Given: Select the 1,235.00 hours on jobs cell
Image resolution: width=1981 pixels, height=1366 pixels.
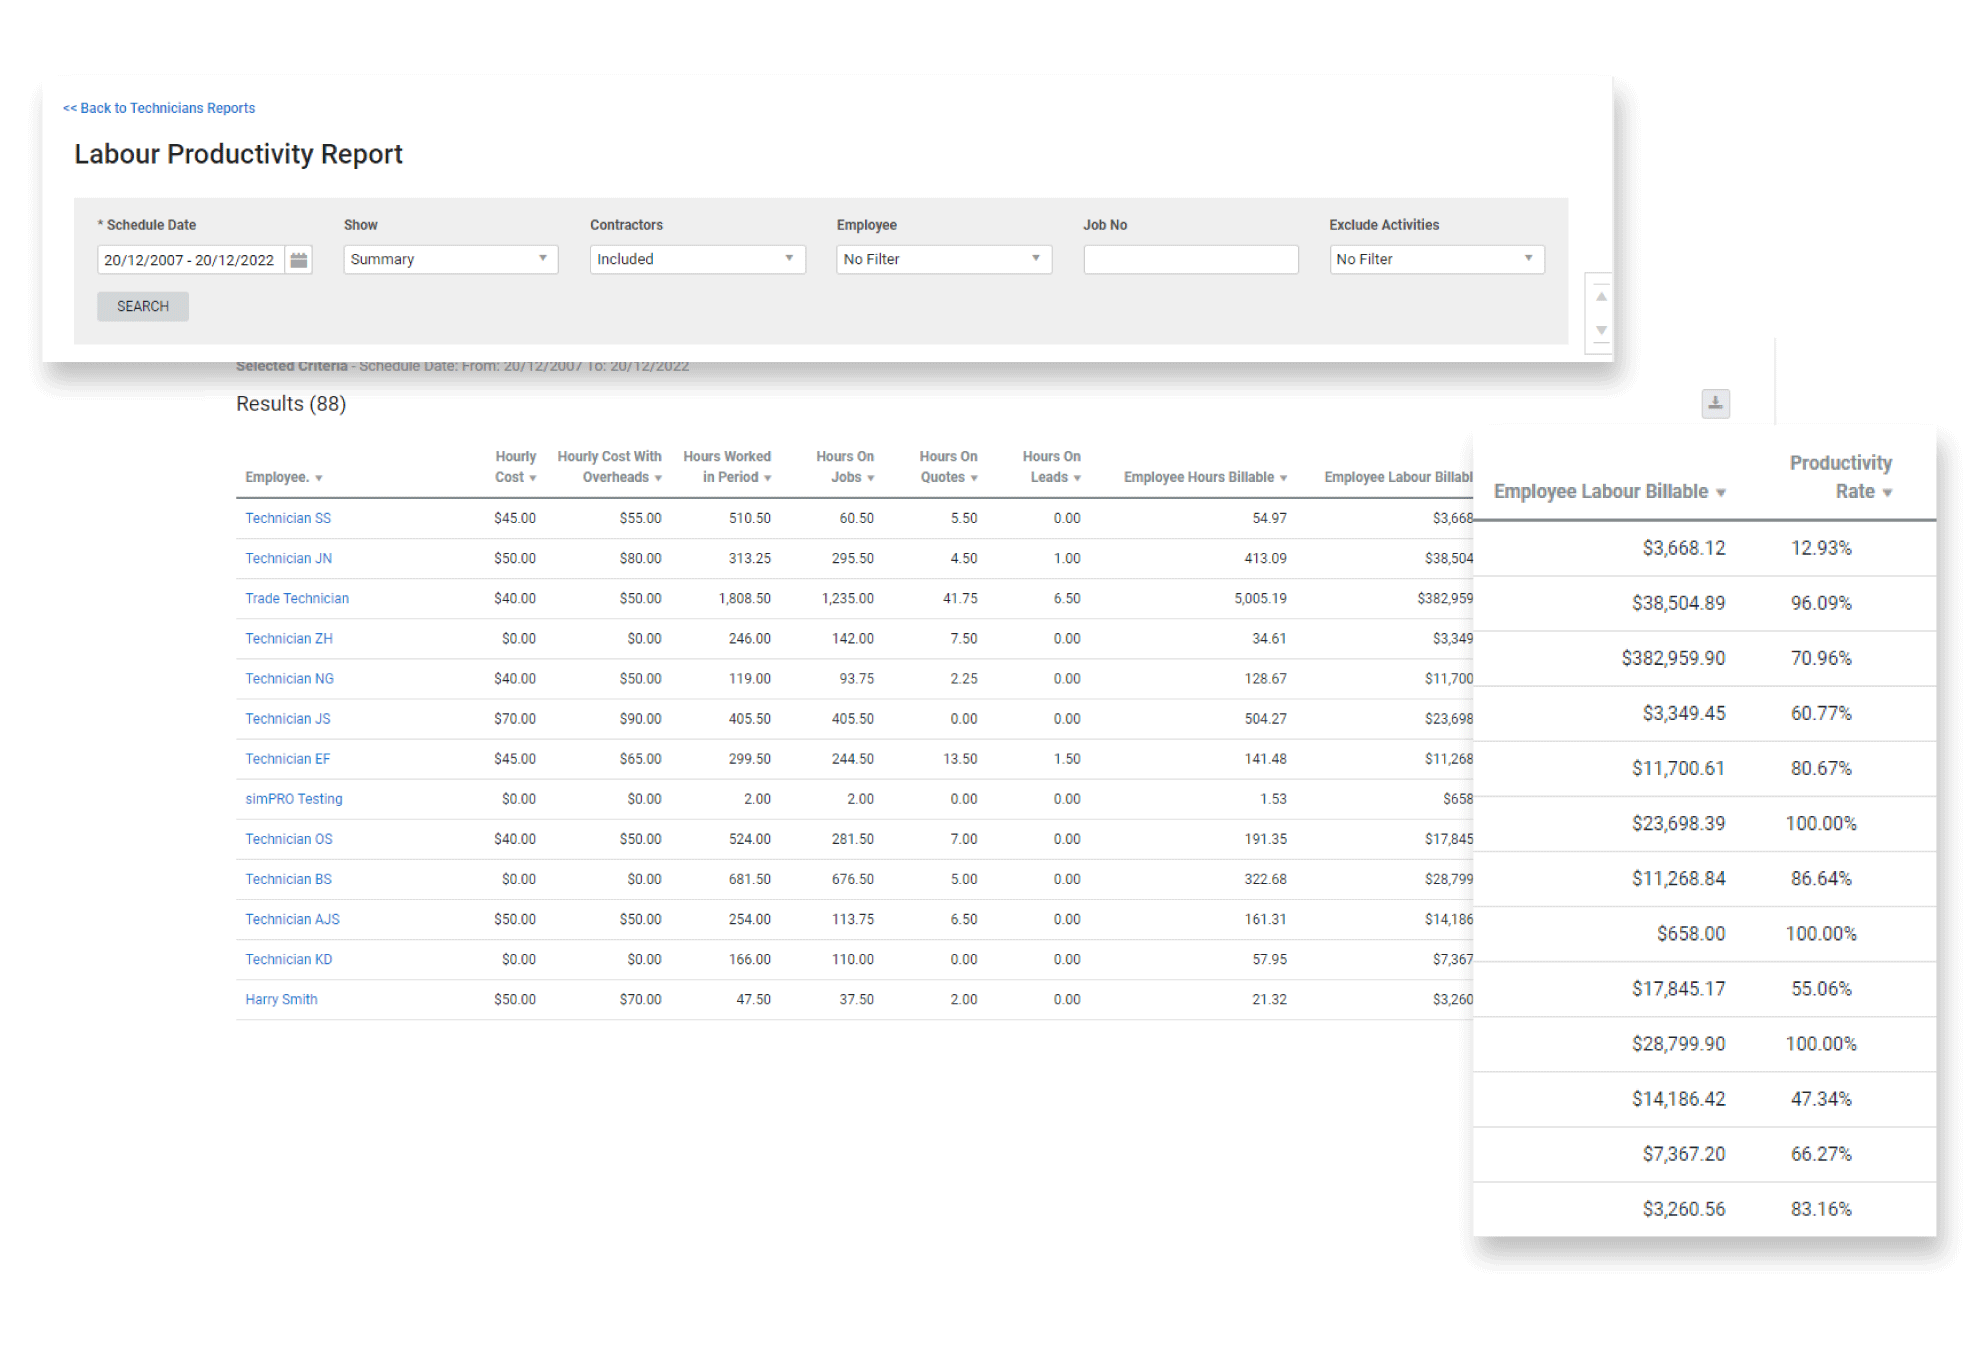Looking at the screenshot, I should [847, 598].
